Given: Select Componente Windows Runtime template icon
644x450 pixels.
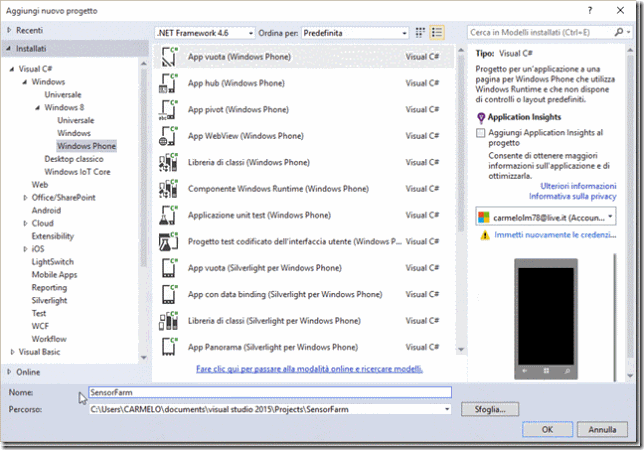Looking at the screenshot, I should tap(168, 189).
